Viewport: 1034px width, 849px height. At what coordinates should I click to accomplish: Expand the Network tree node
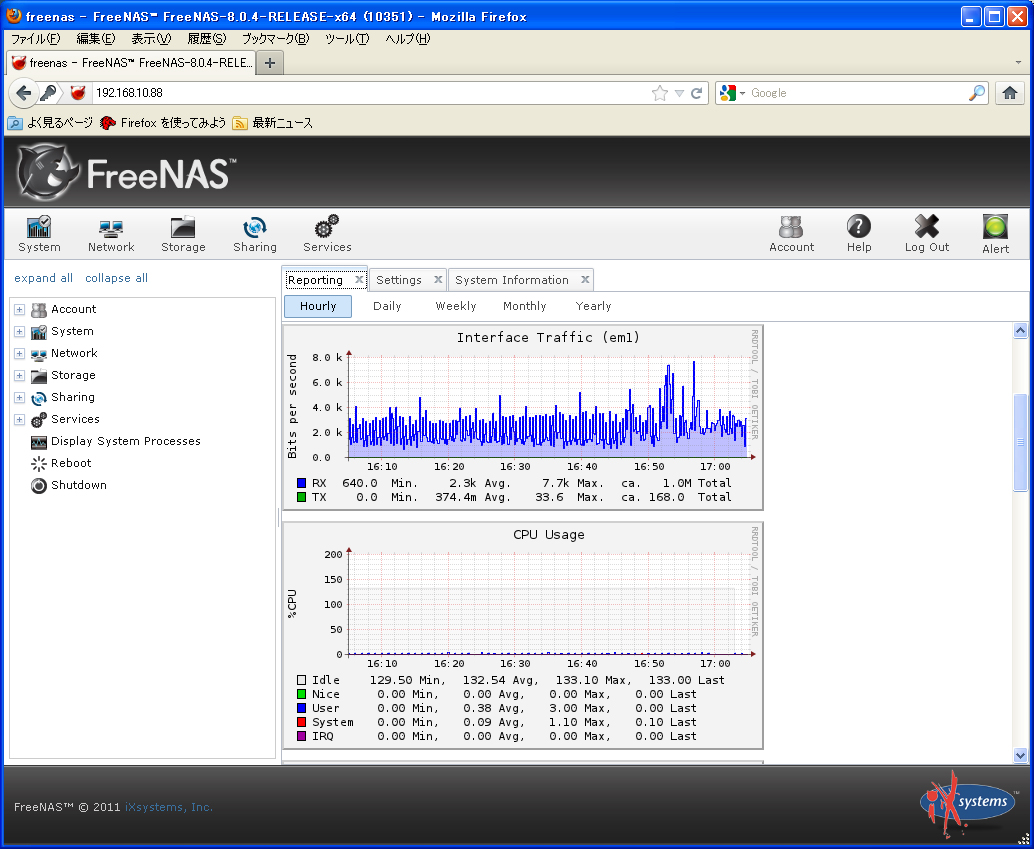click(19, 354)
